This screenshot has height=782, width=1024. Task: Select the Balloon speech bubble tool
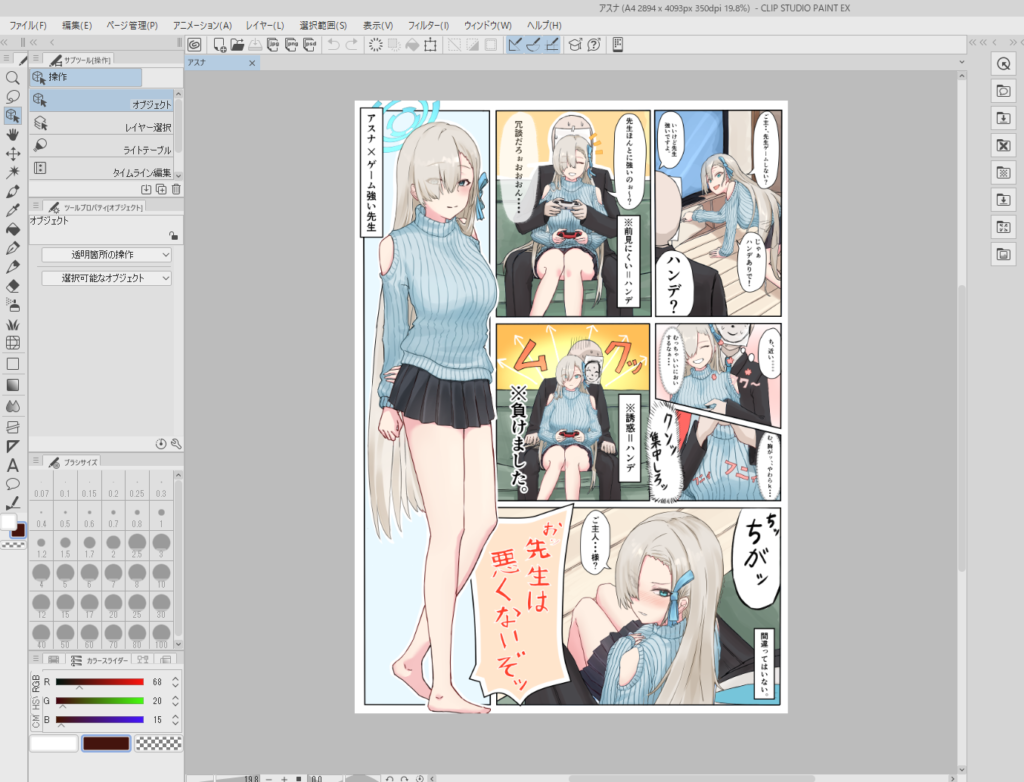pos(12,484)
